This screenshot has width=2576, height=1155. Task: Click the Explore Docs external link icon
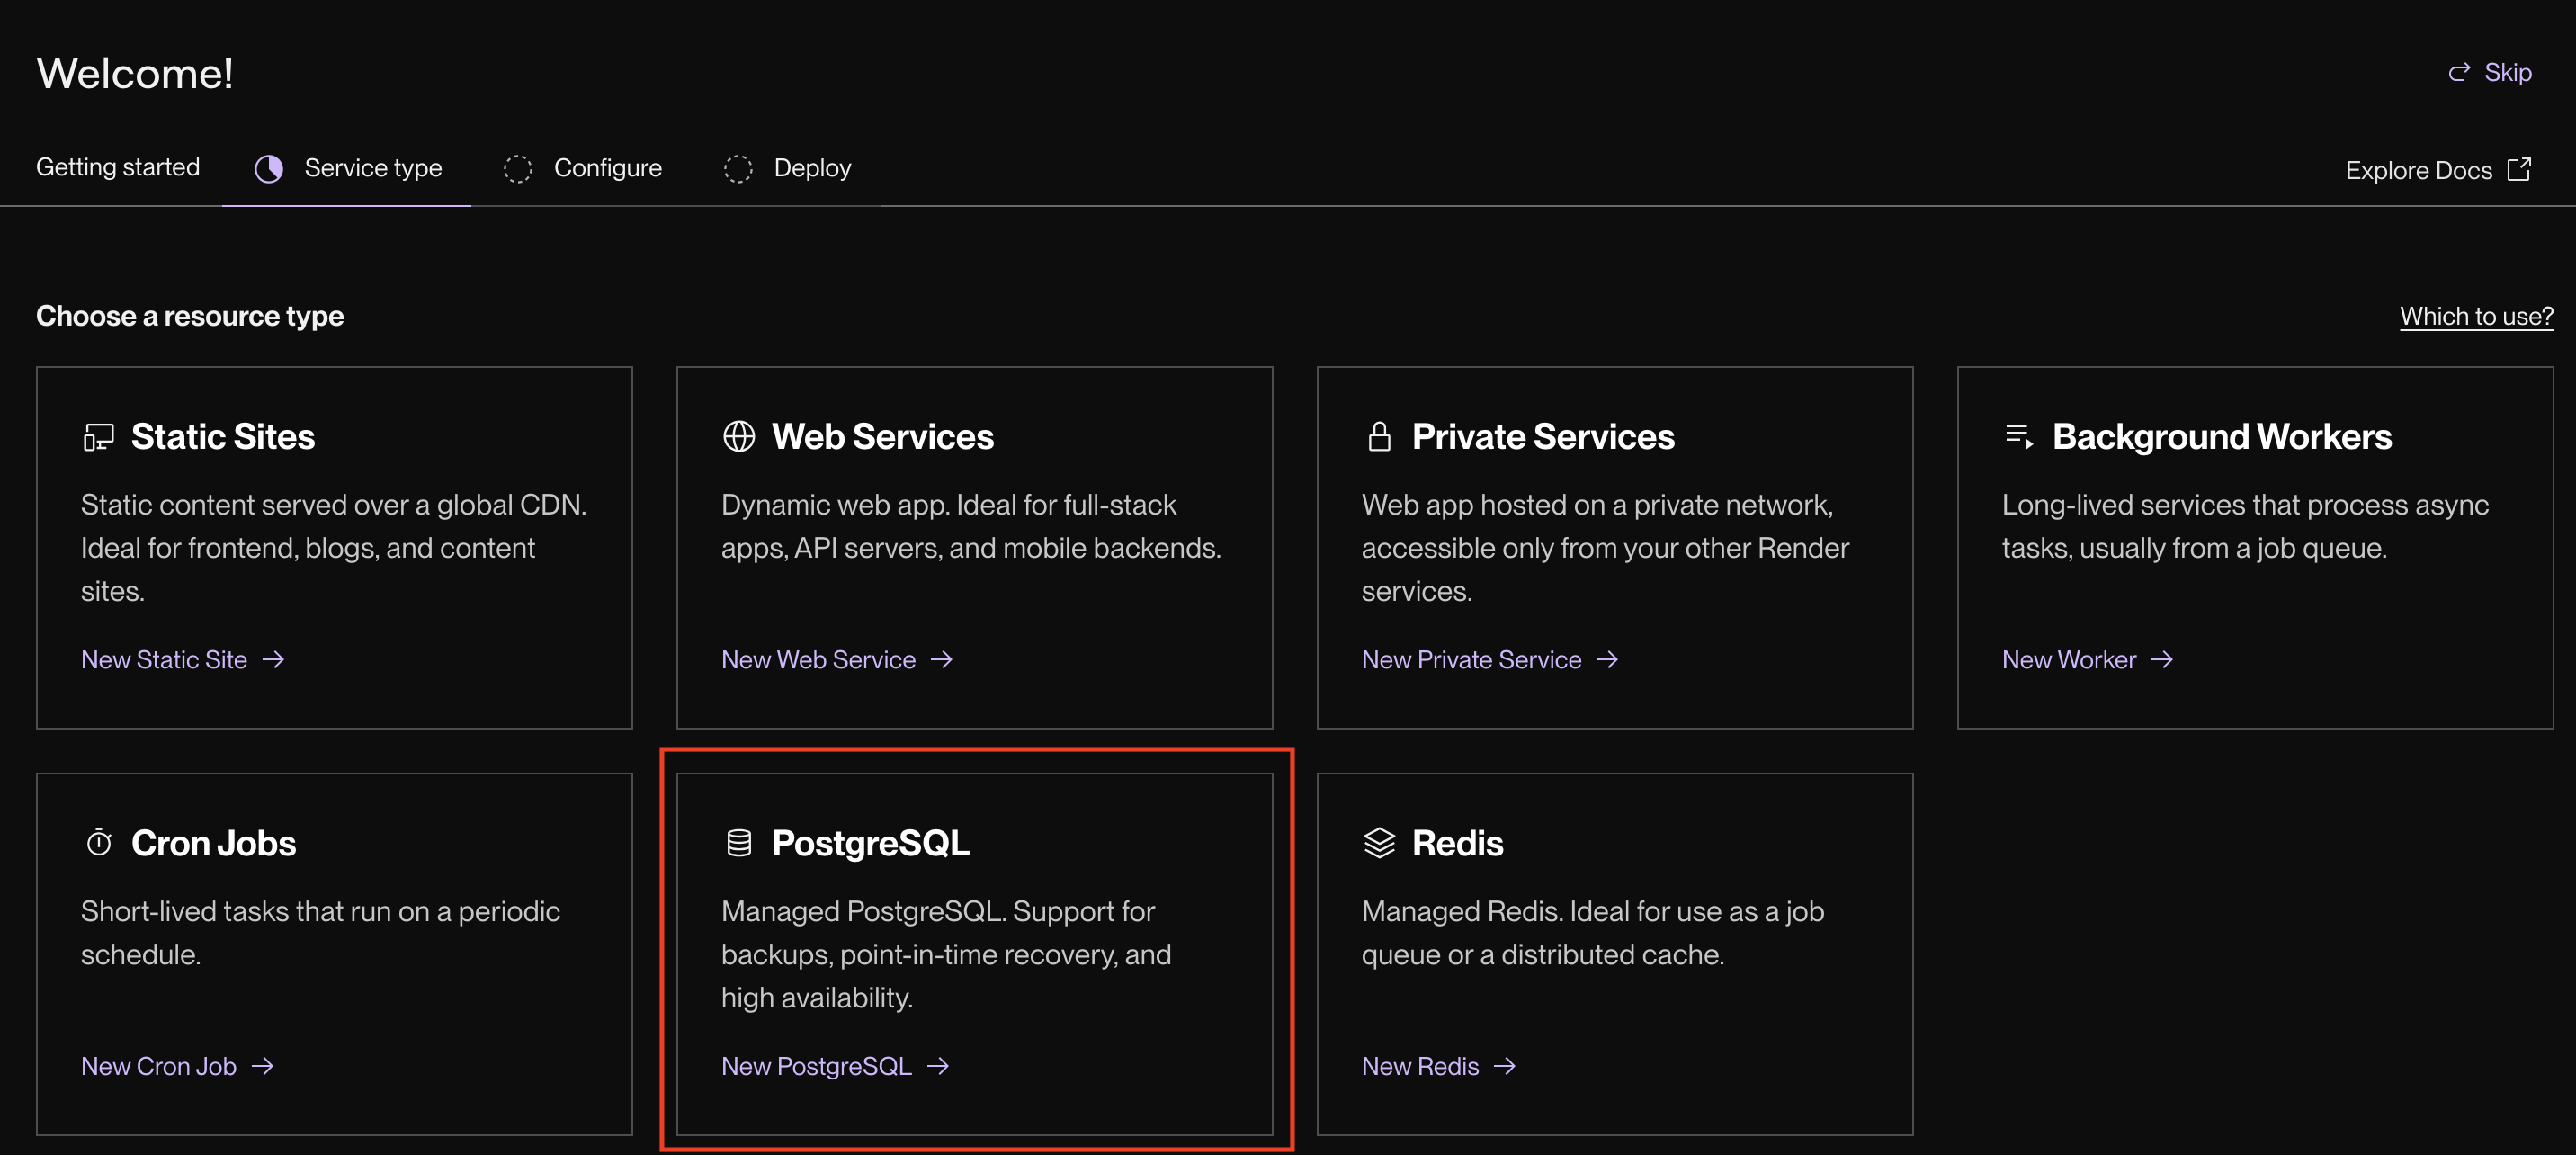[2519, 169]
